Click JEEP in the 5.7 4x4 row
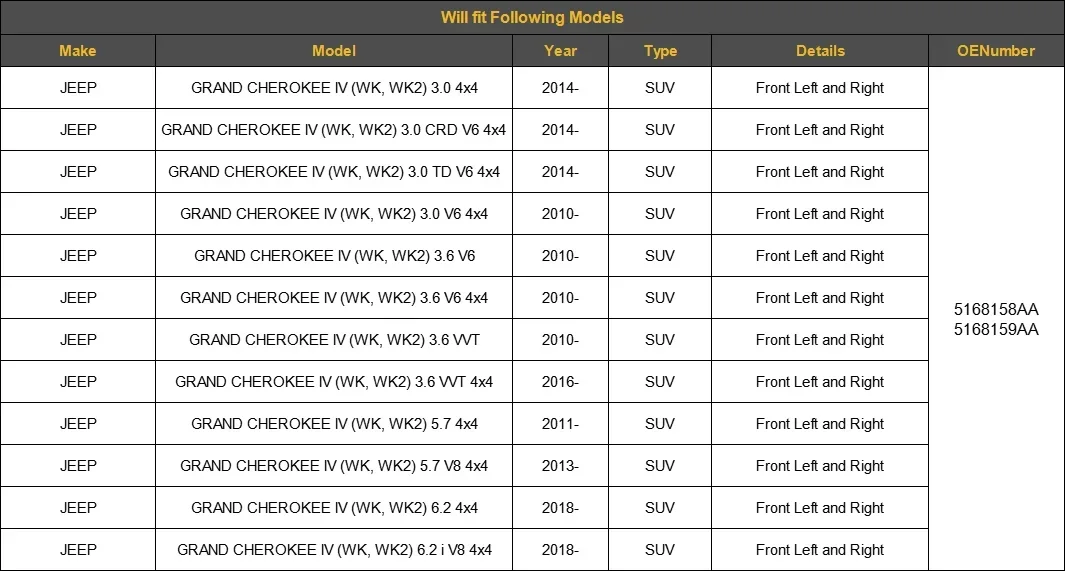 78,424
